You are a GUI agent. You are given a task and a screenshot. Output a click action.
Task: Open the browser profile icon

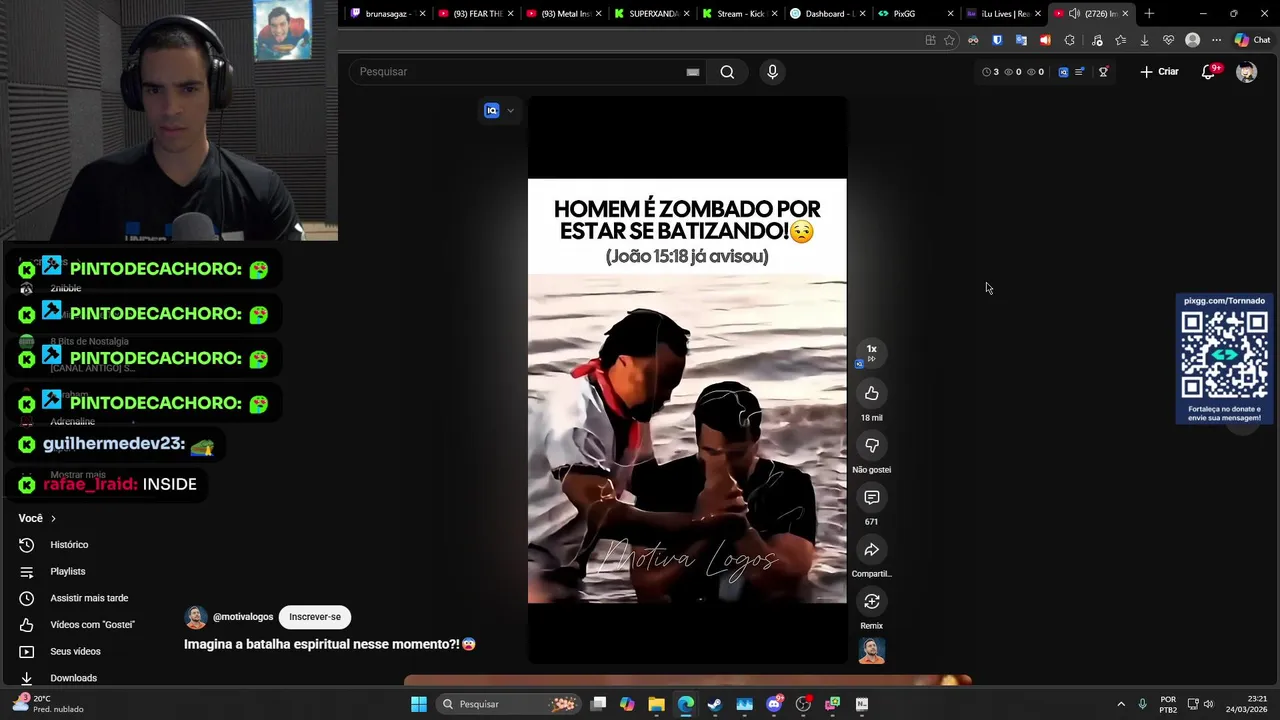pyautogui.click(x=1192, y=41)
